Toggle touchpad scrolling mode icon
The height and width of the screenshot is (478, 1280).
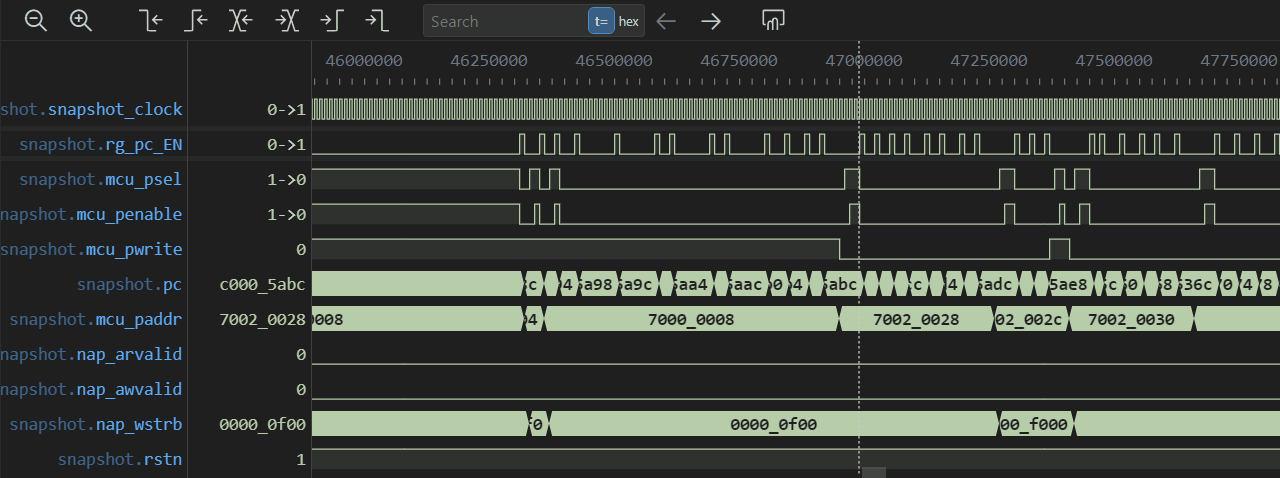(772, 21)
